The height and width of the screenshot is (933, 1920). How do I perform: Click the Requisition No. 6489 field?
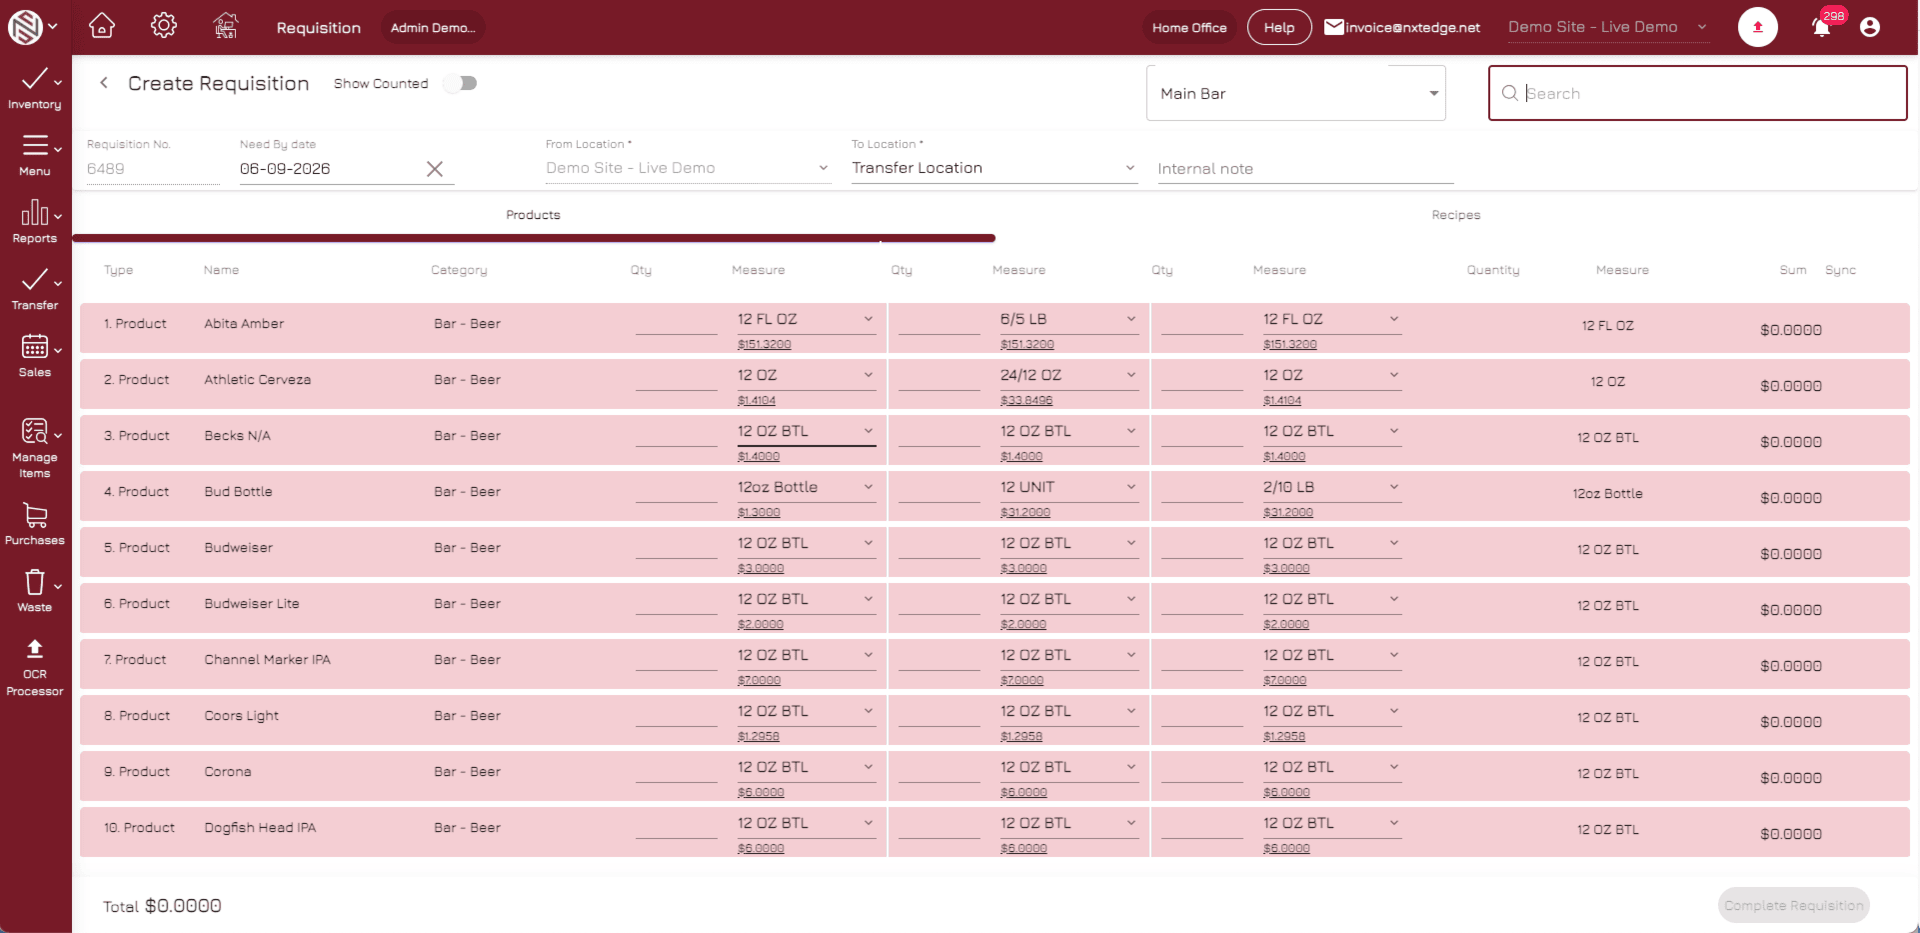point(153,169)
